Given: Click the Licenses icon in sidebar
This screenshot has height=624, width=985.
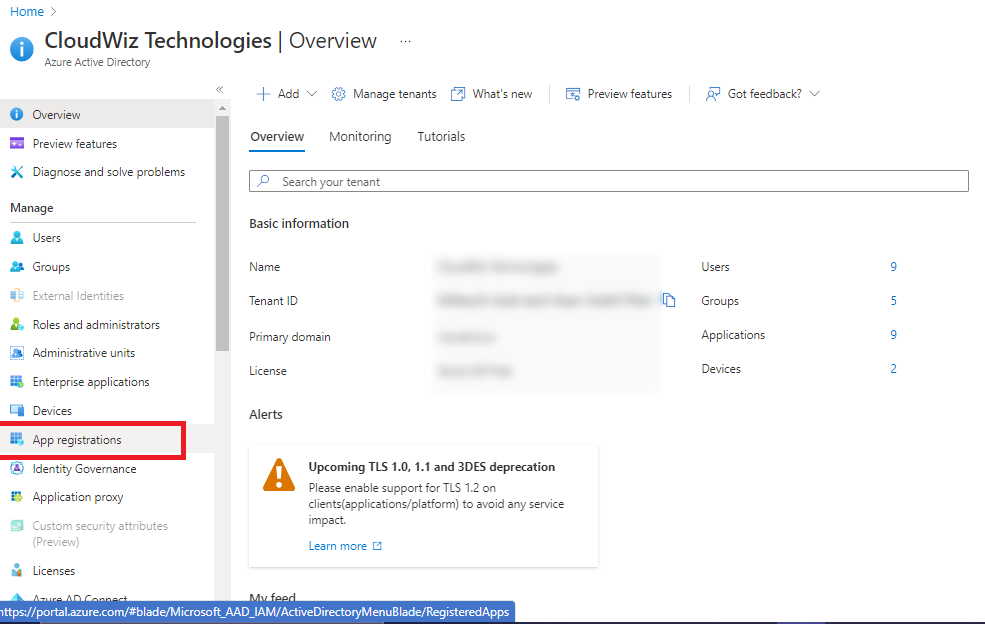Looking at the screenshot, I should click(x=16, y=571).
